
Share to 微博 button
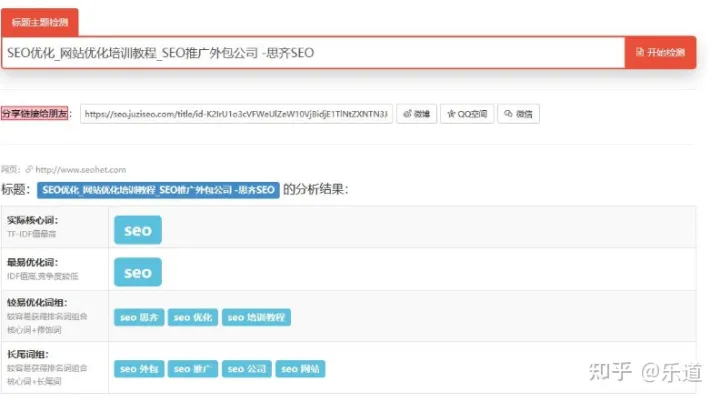pyautogui.click(x=416, y=114)
